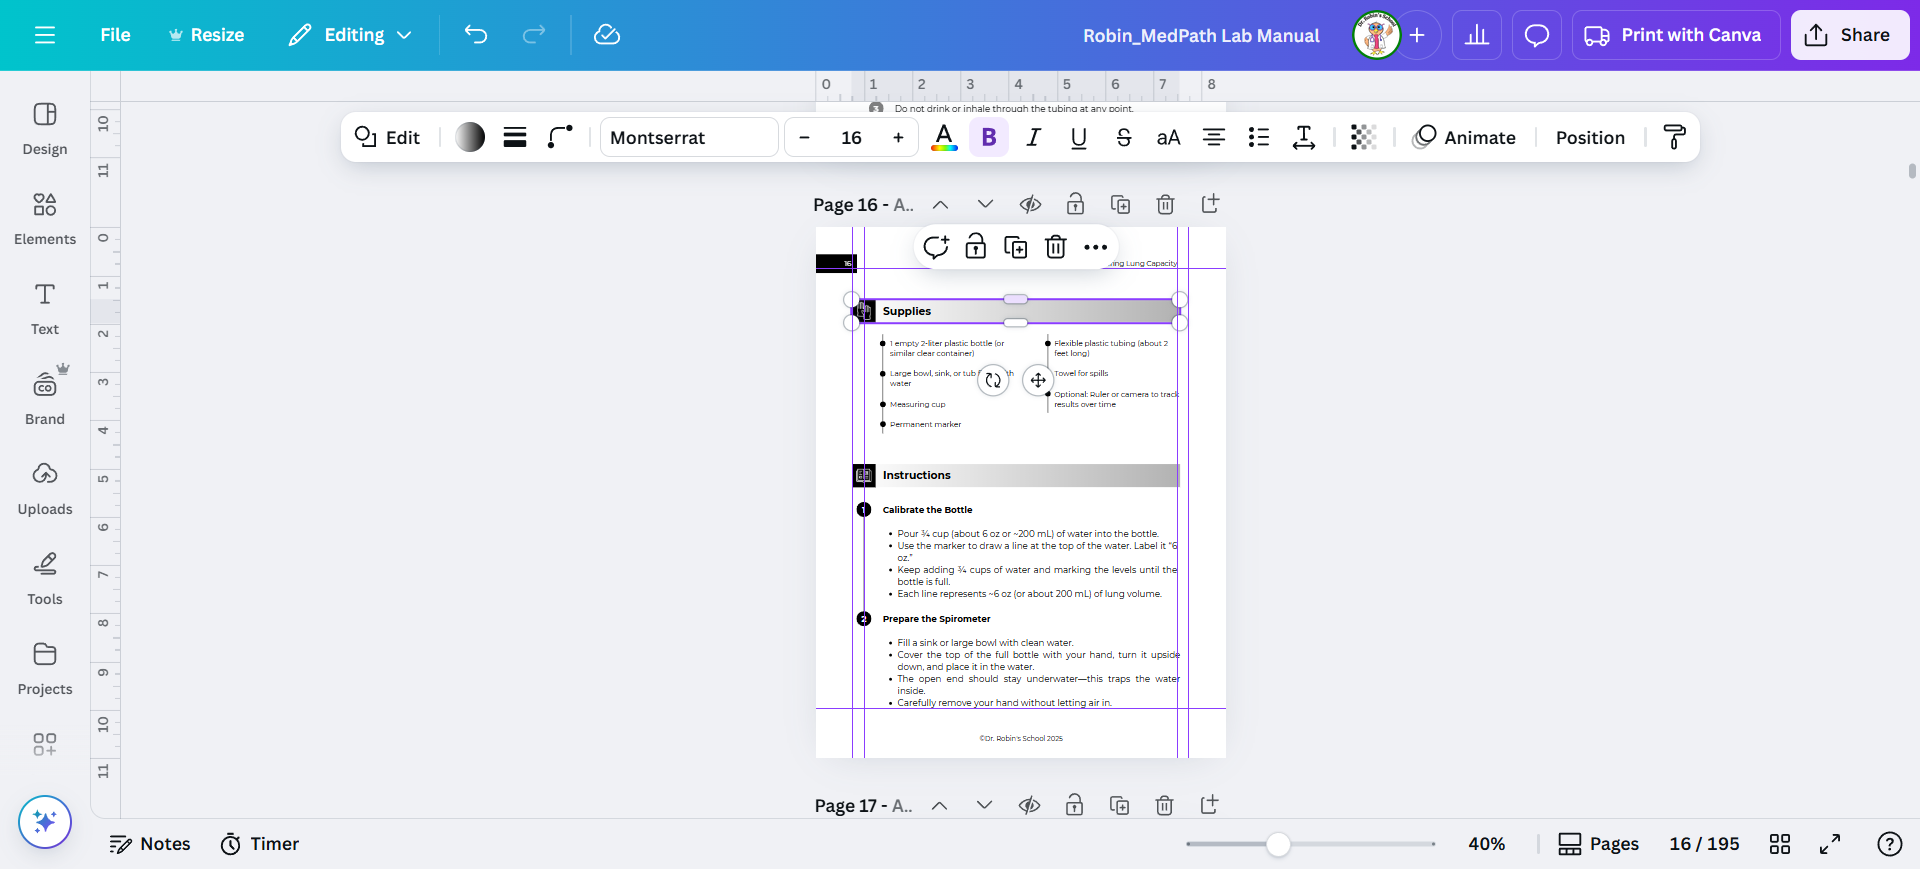1920x869 pixels.
Task: Click Print with Canva button
Action: tap(1675, 35)
